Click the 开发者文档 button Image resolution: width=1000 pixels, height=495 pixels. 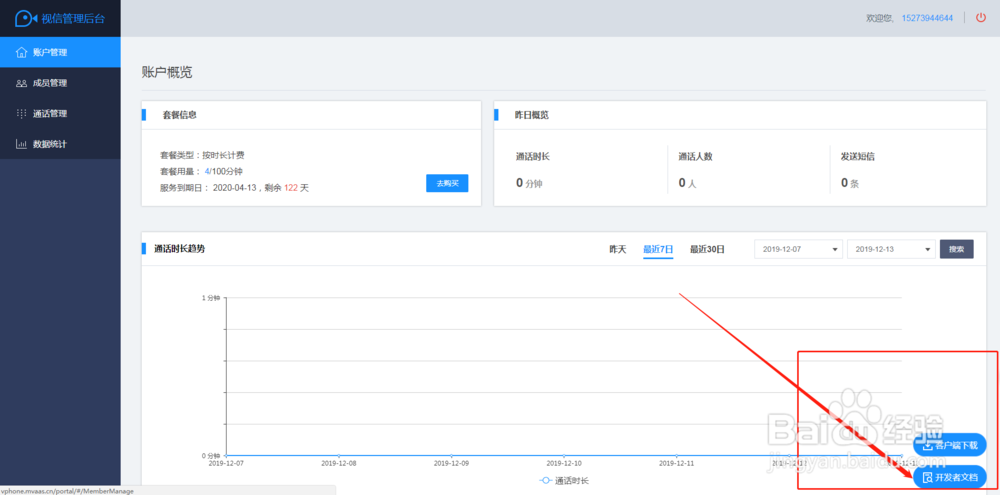(x=950, y=477)
